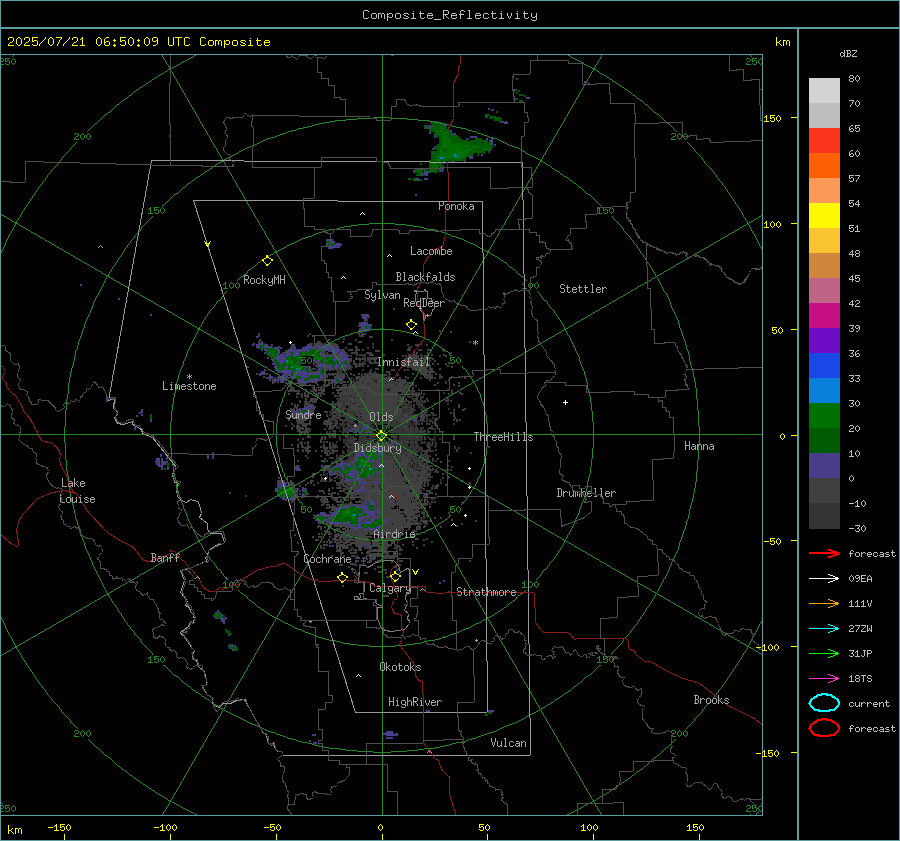Screen dimensions: 900x841
Task: Click the RedDeer city label
Action: coord(424,303)
